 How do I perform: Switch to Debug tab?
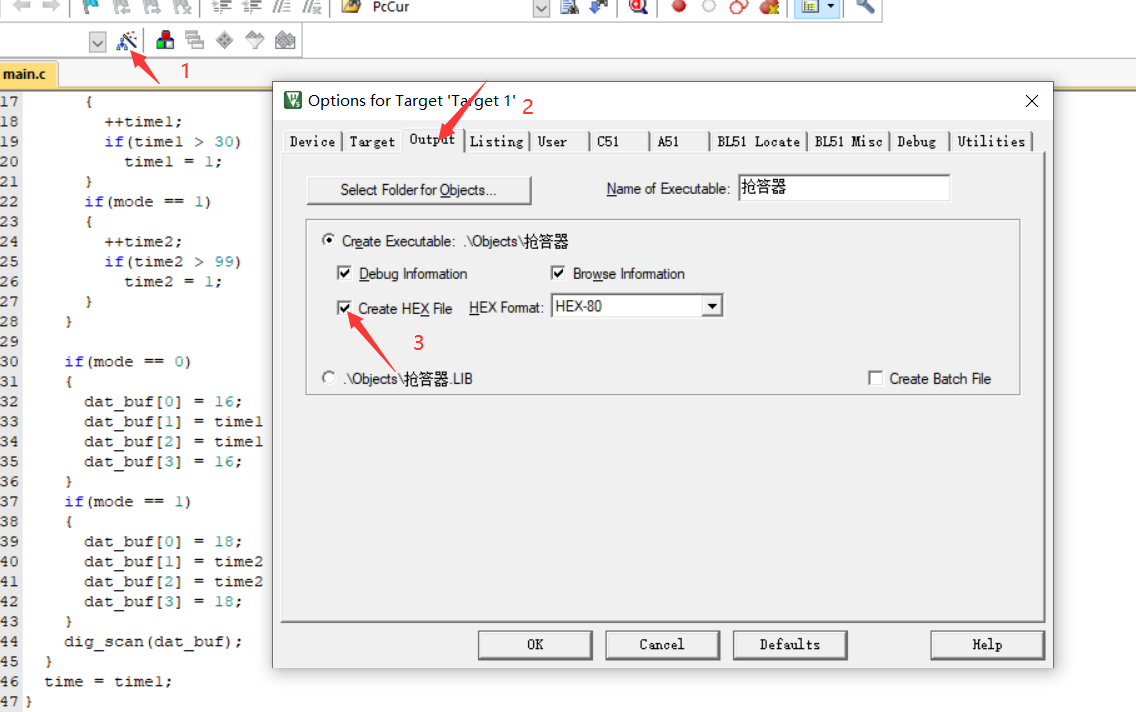click(x=916, y=141)
